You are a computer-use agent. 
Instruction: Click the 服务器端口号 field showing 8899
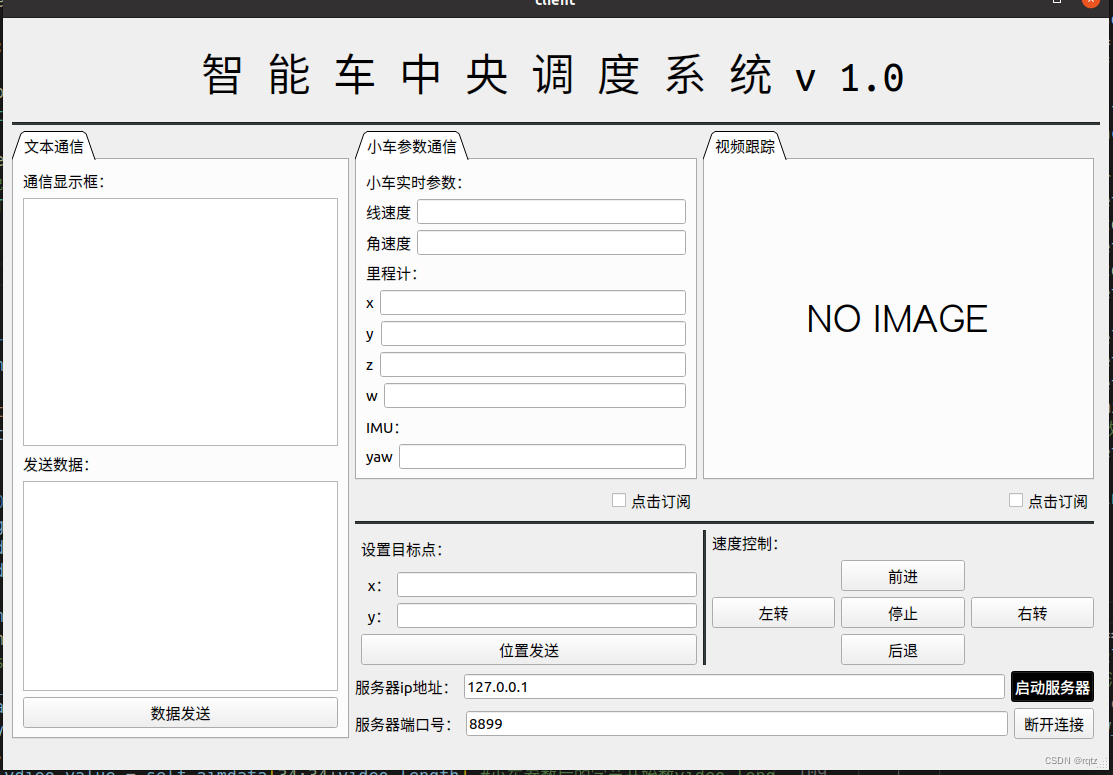tap(736, 724)
